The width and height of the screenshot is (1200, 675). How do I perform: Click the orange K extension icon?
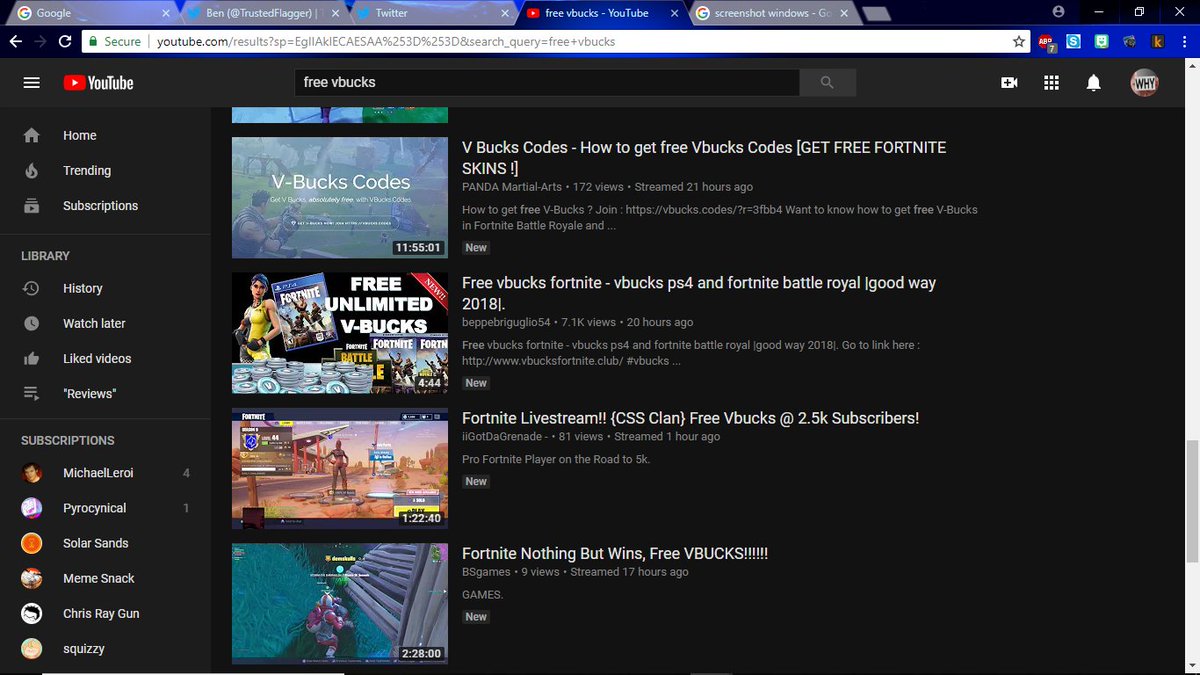pos(1158,42)
